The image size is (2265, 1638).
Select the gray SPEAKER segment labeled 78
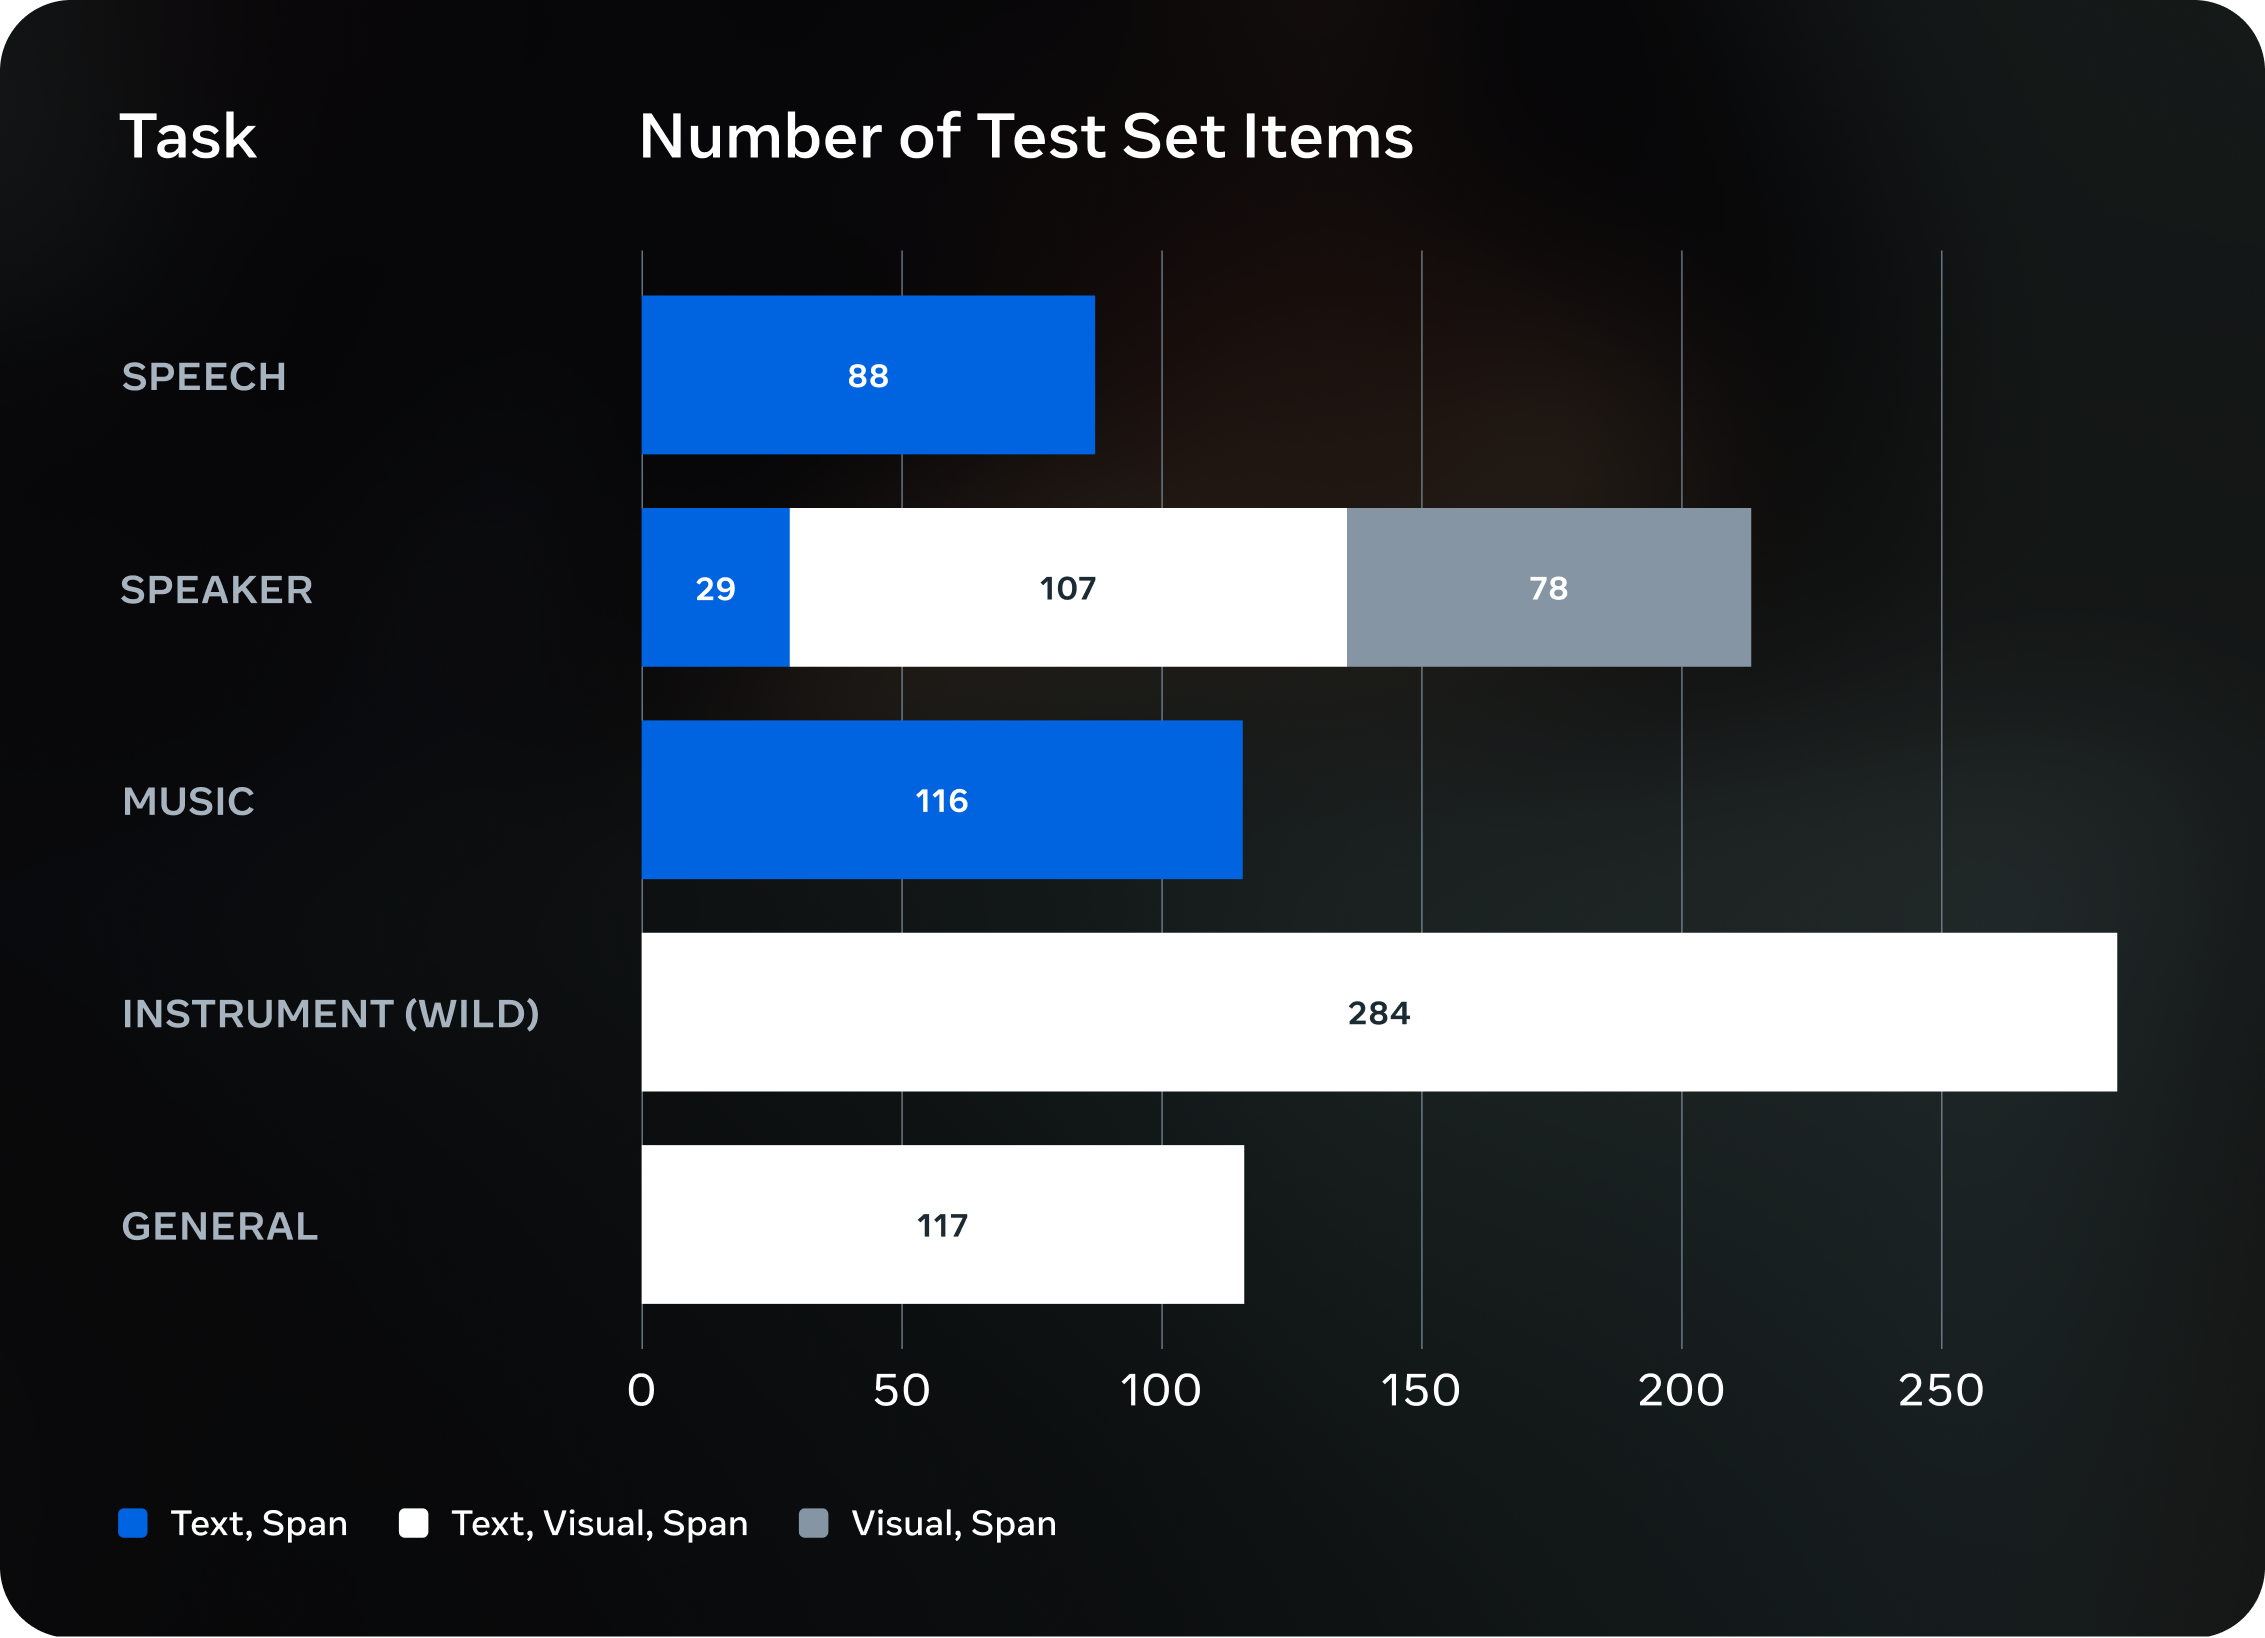(1548, 588)
